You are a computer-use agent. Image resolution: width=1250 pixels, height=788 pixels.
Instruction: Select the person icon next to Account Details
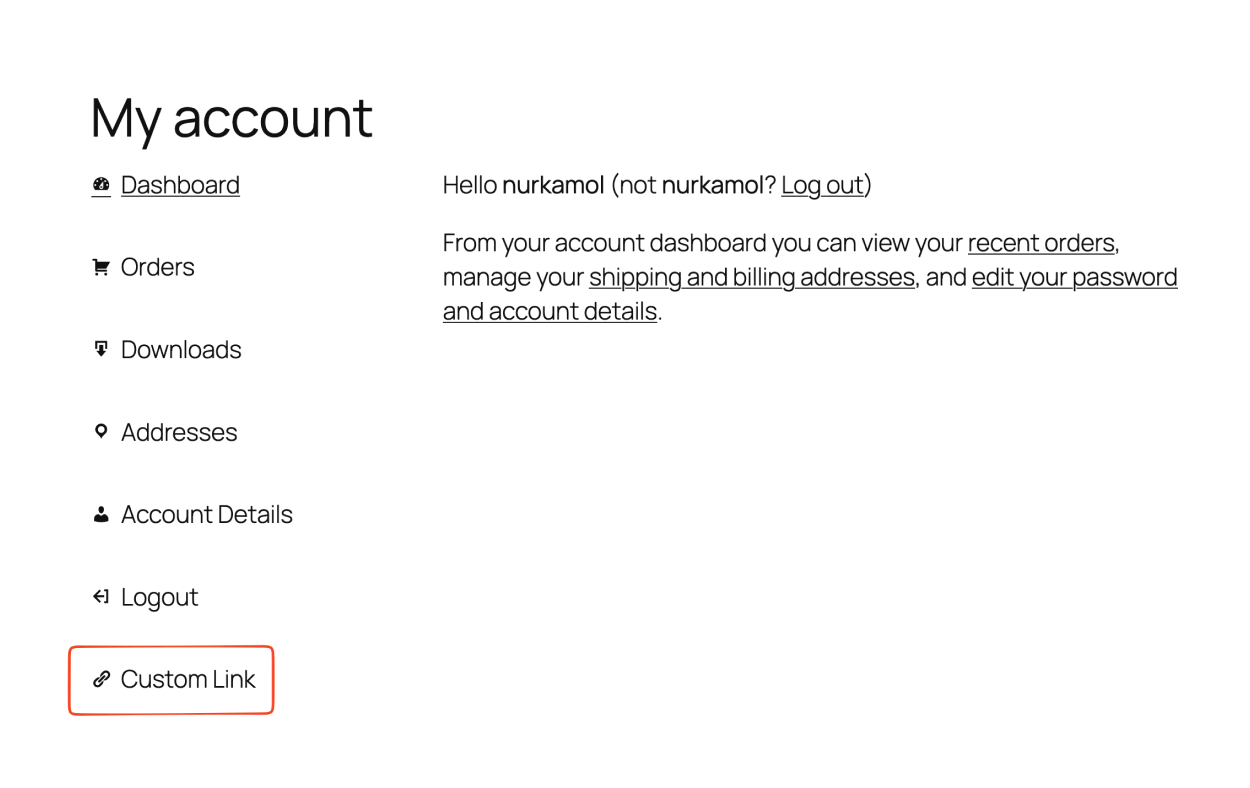(x=100, y=514)
